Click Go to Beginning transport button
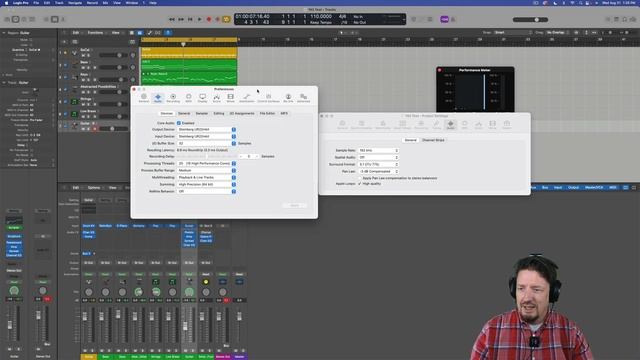 click(x=190, y=19)
